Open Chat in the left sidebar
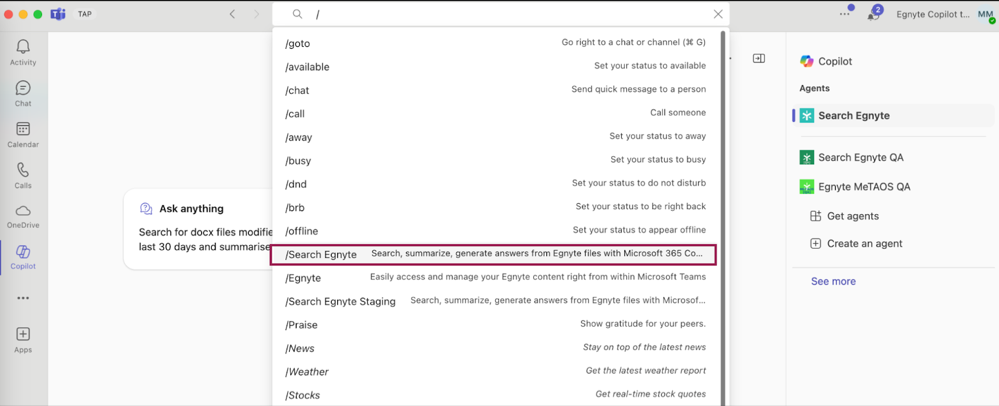Image resolution: width=999 pixels, height=406 pixels. coord(23,93)
